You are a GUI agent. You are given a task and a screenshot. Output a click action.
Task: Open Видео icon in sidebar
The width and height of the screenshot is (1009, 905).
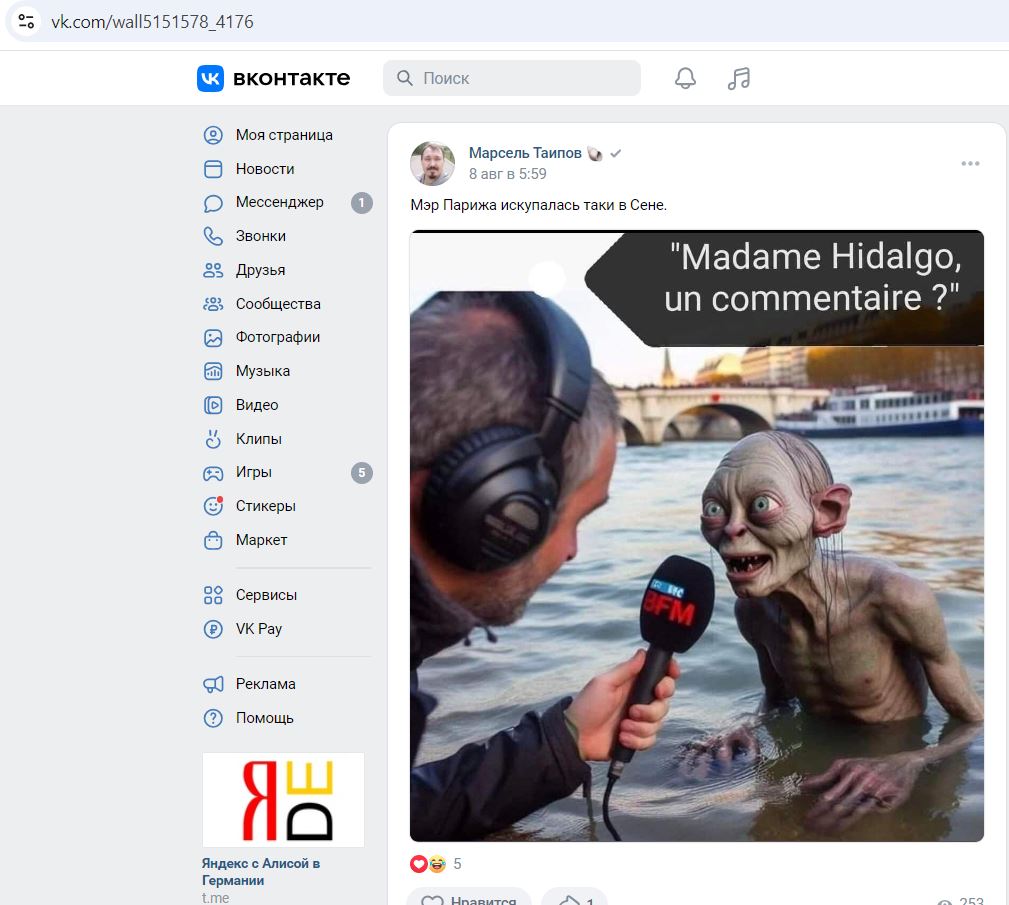click(x=213, y=405)
